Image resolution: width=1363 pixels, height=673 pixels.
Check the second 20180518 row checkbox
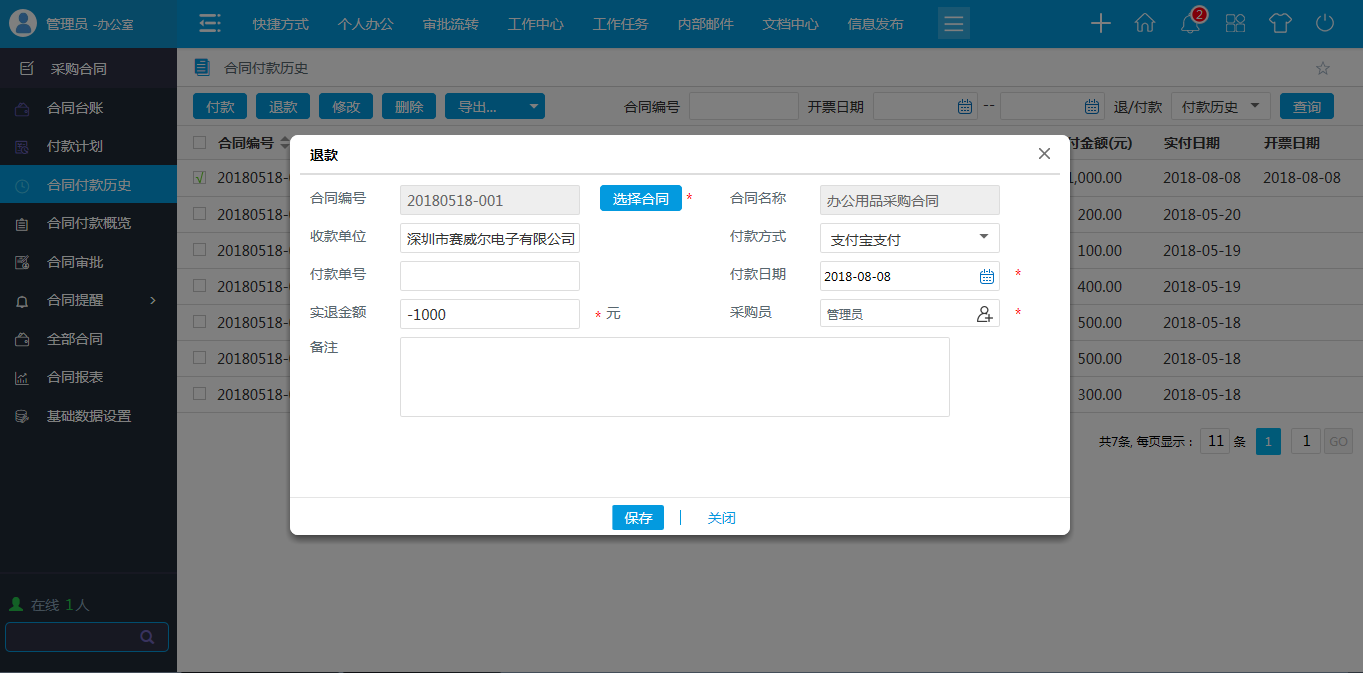pos(200,214)
